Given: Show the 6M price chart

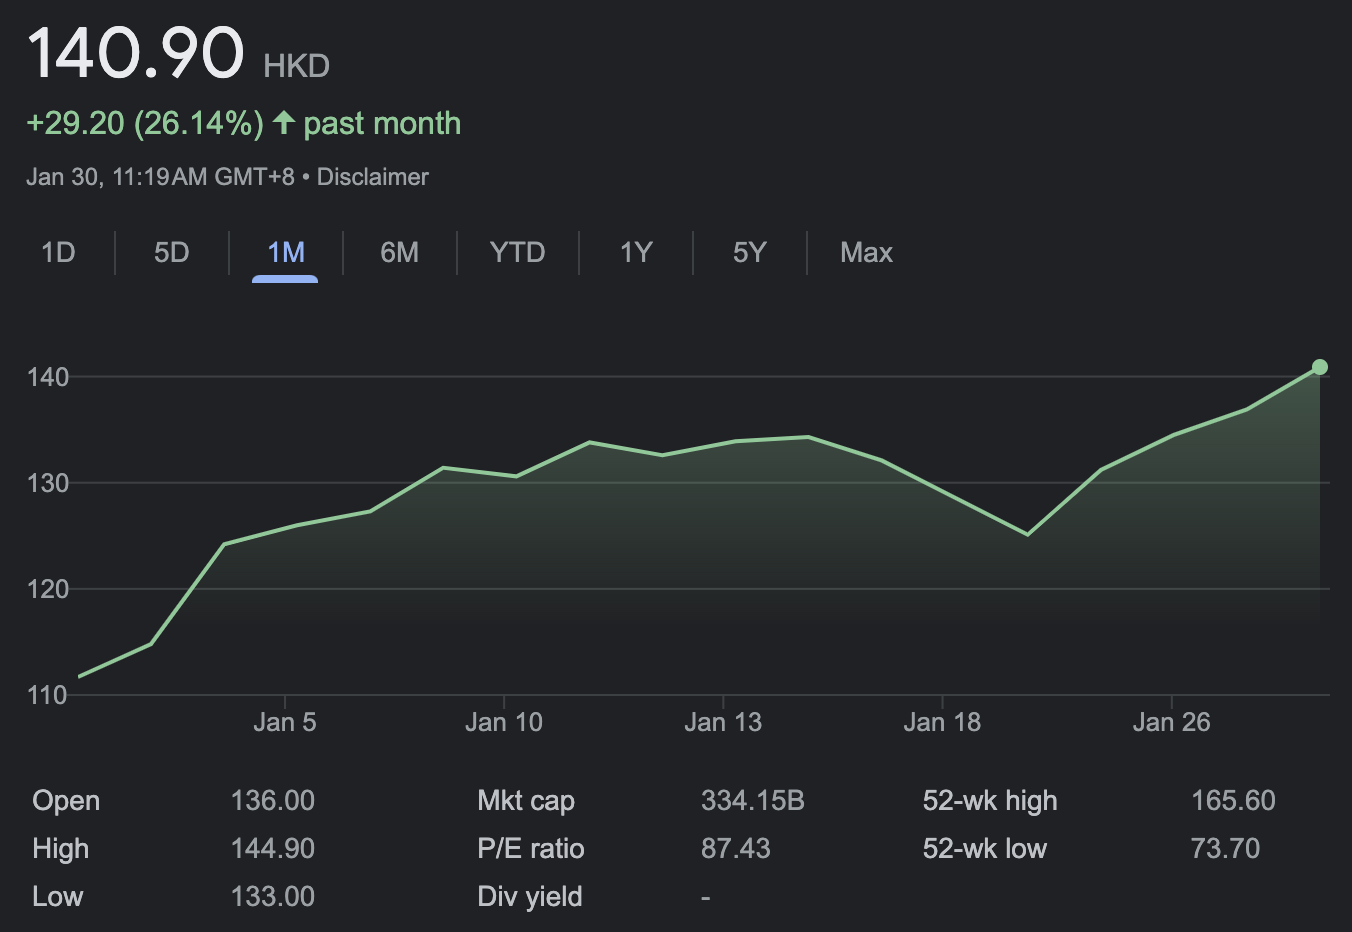Looking at the screenshot, I should 399,252.
